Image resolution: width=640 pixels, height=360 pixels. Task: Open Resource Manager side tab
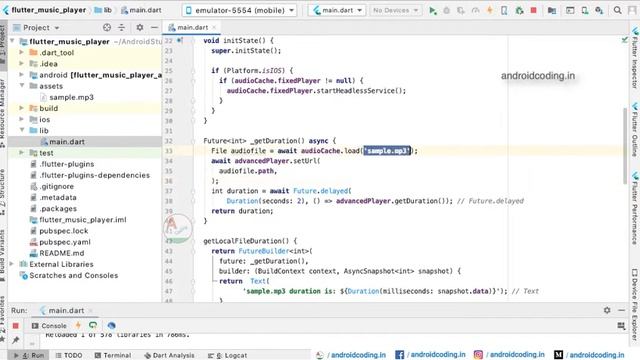(3, 113)
